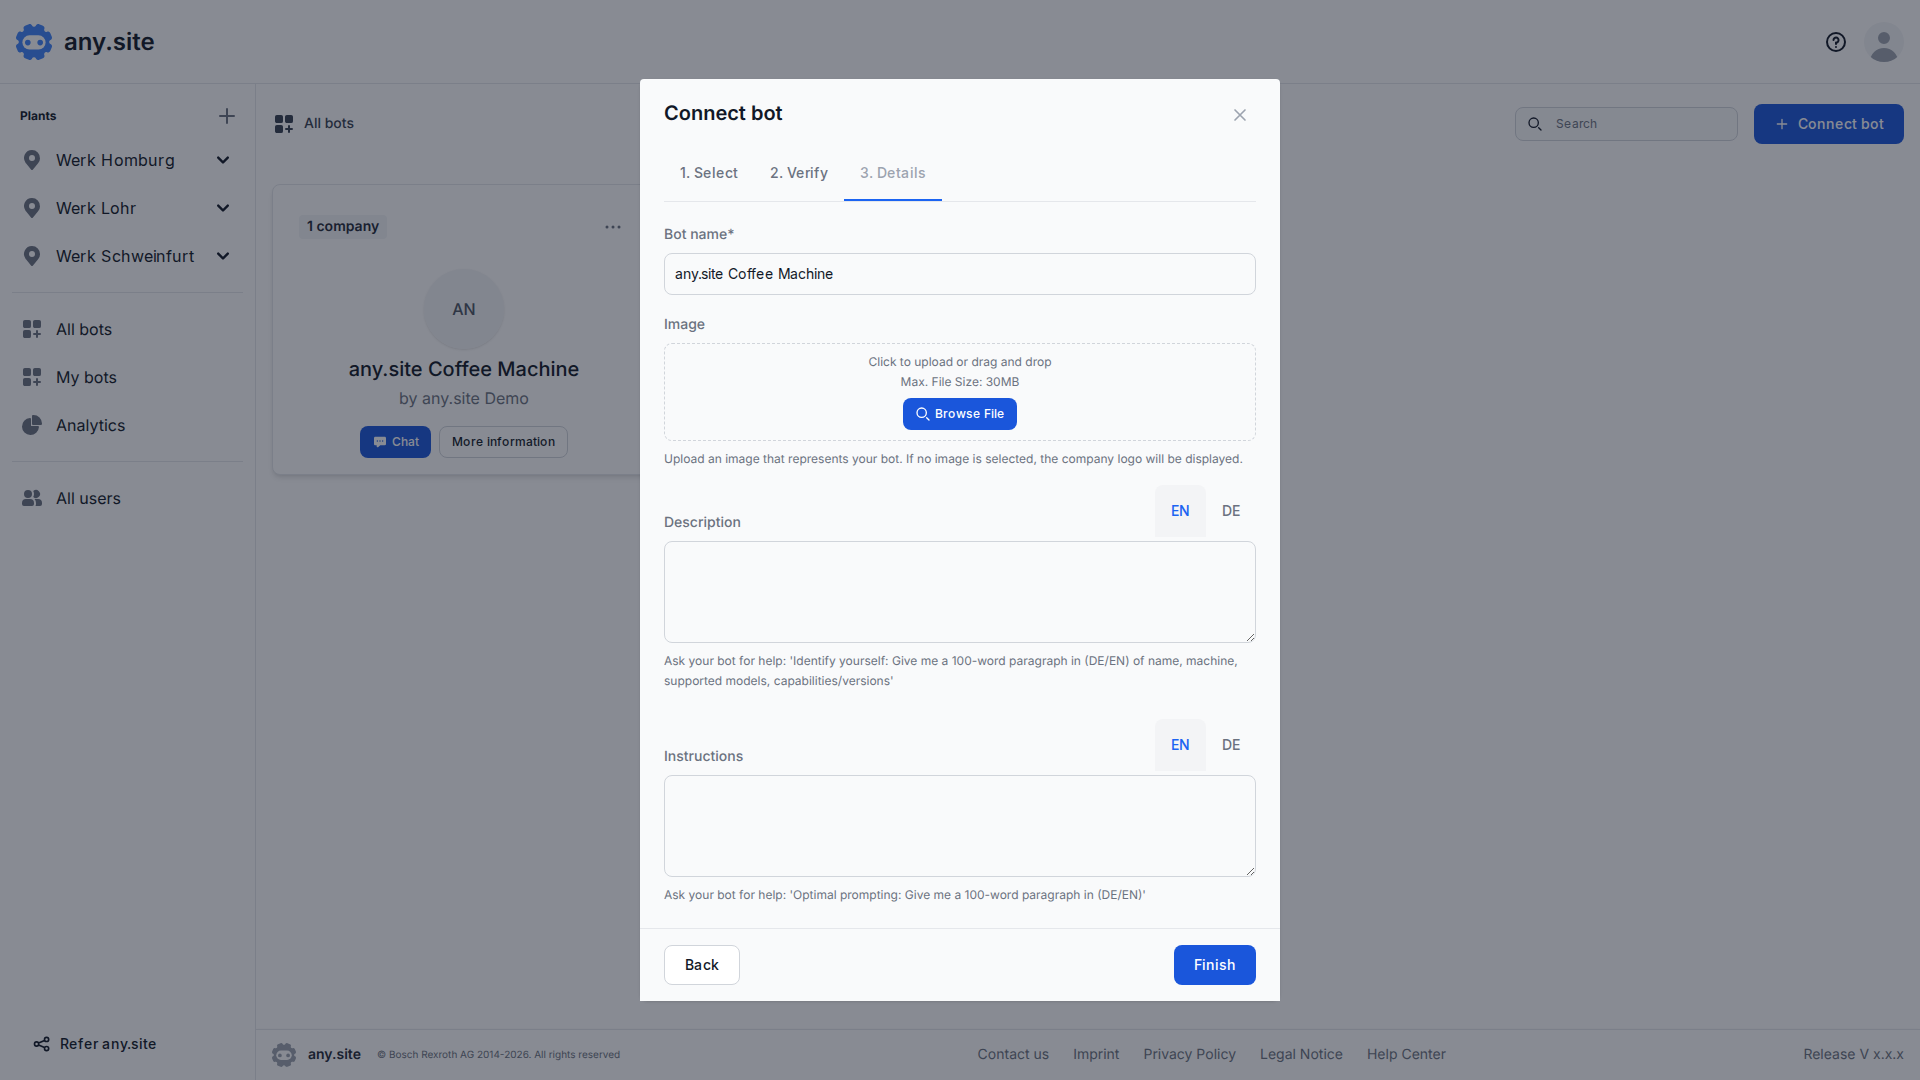Switch Description language to DE

tap(1231, 511)
